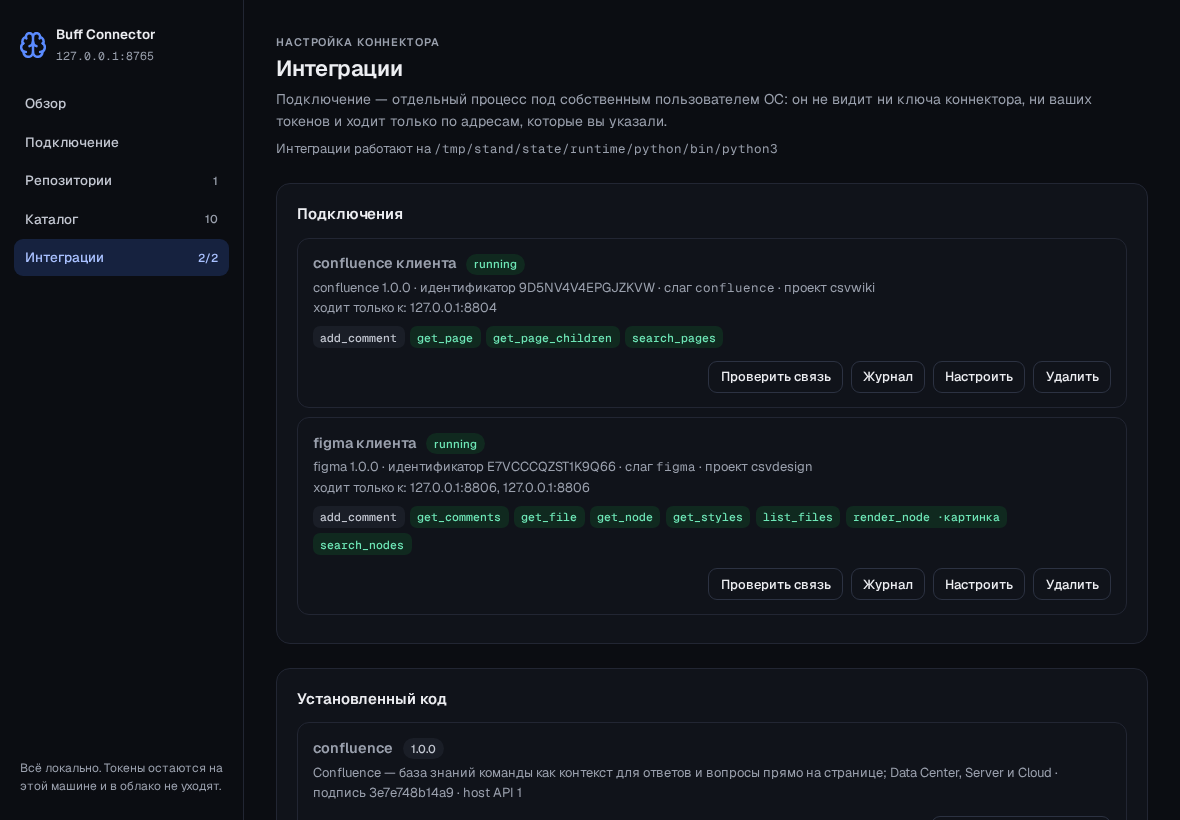This screenshot has width=1180, height=820.
Task: Click the get_file tool tag
Action: [549, 517]
